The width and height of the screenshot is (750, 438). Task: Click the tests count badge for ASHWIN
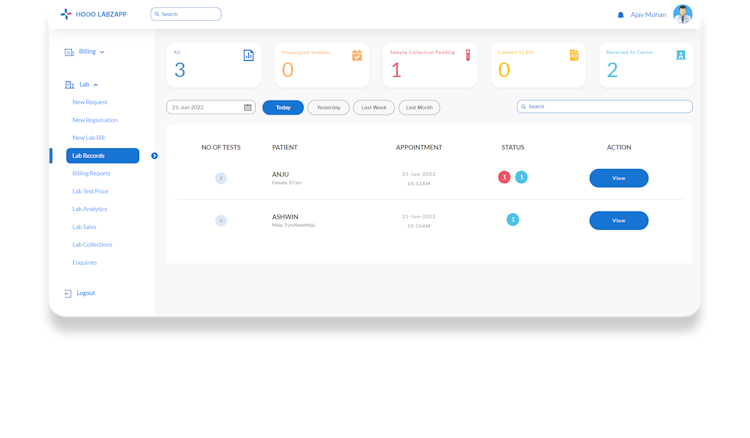point(221,221)
